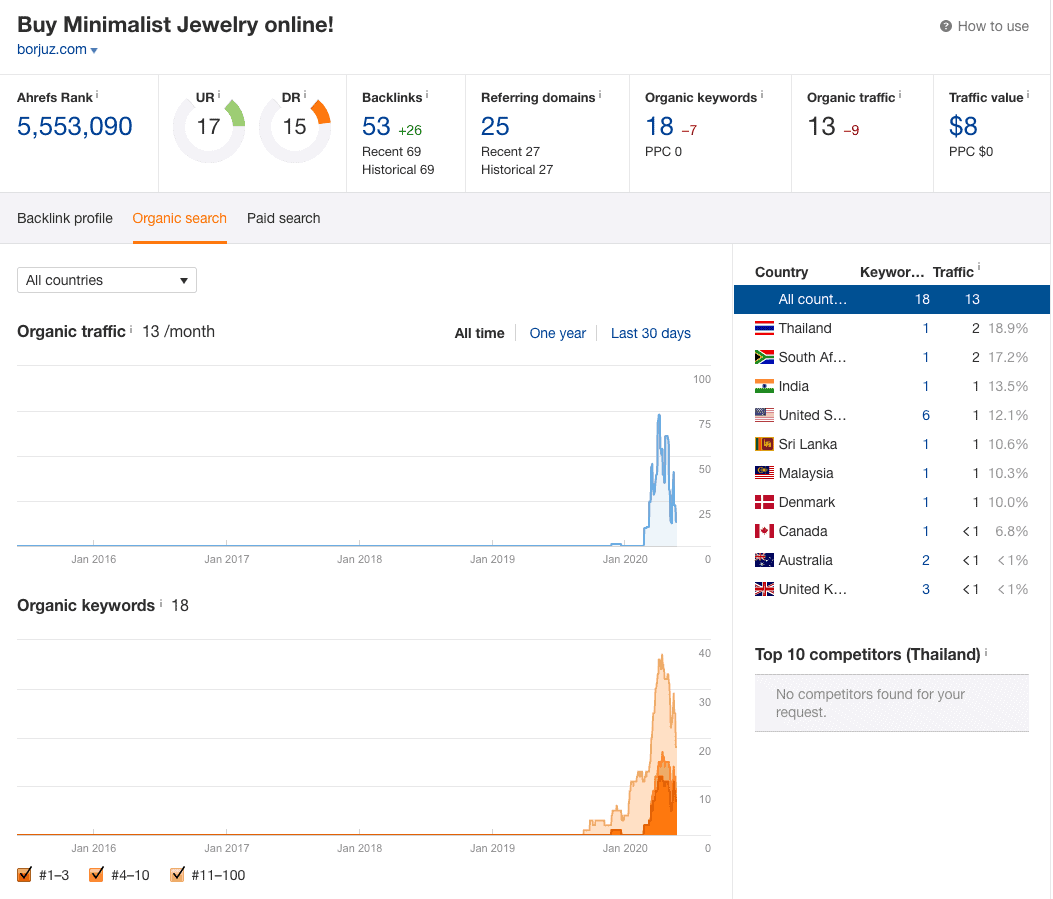Click info icon next to Organic keywords chart title

pos(161,604)
